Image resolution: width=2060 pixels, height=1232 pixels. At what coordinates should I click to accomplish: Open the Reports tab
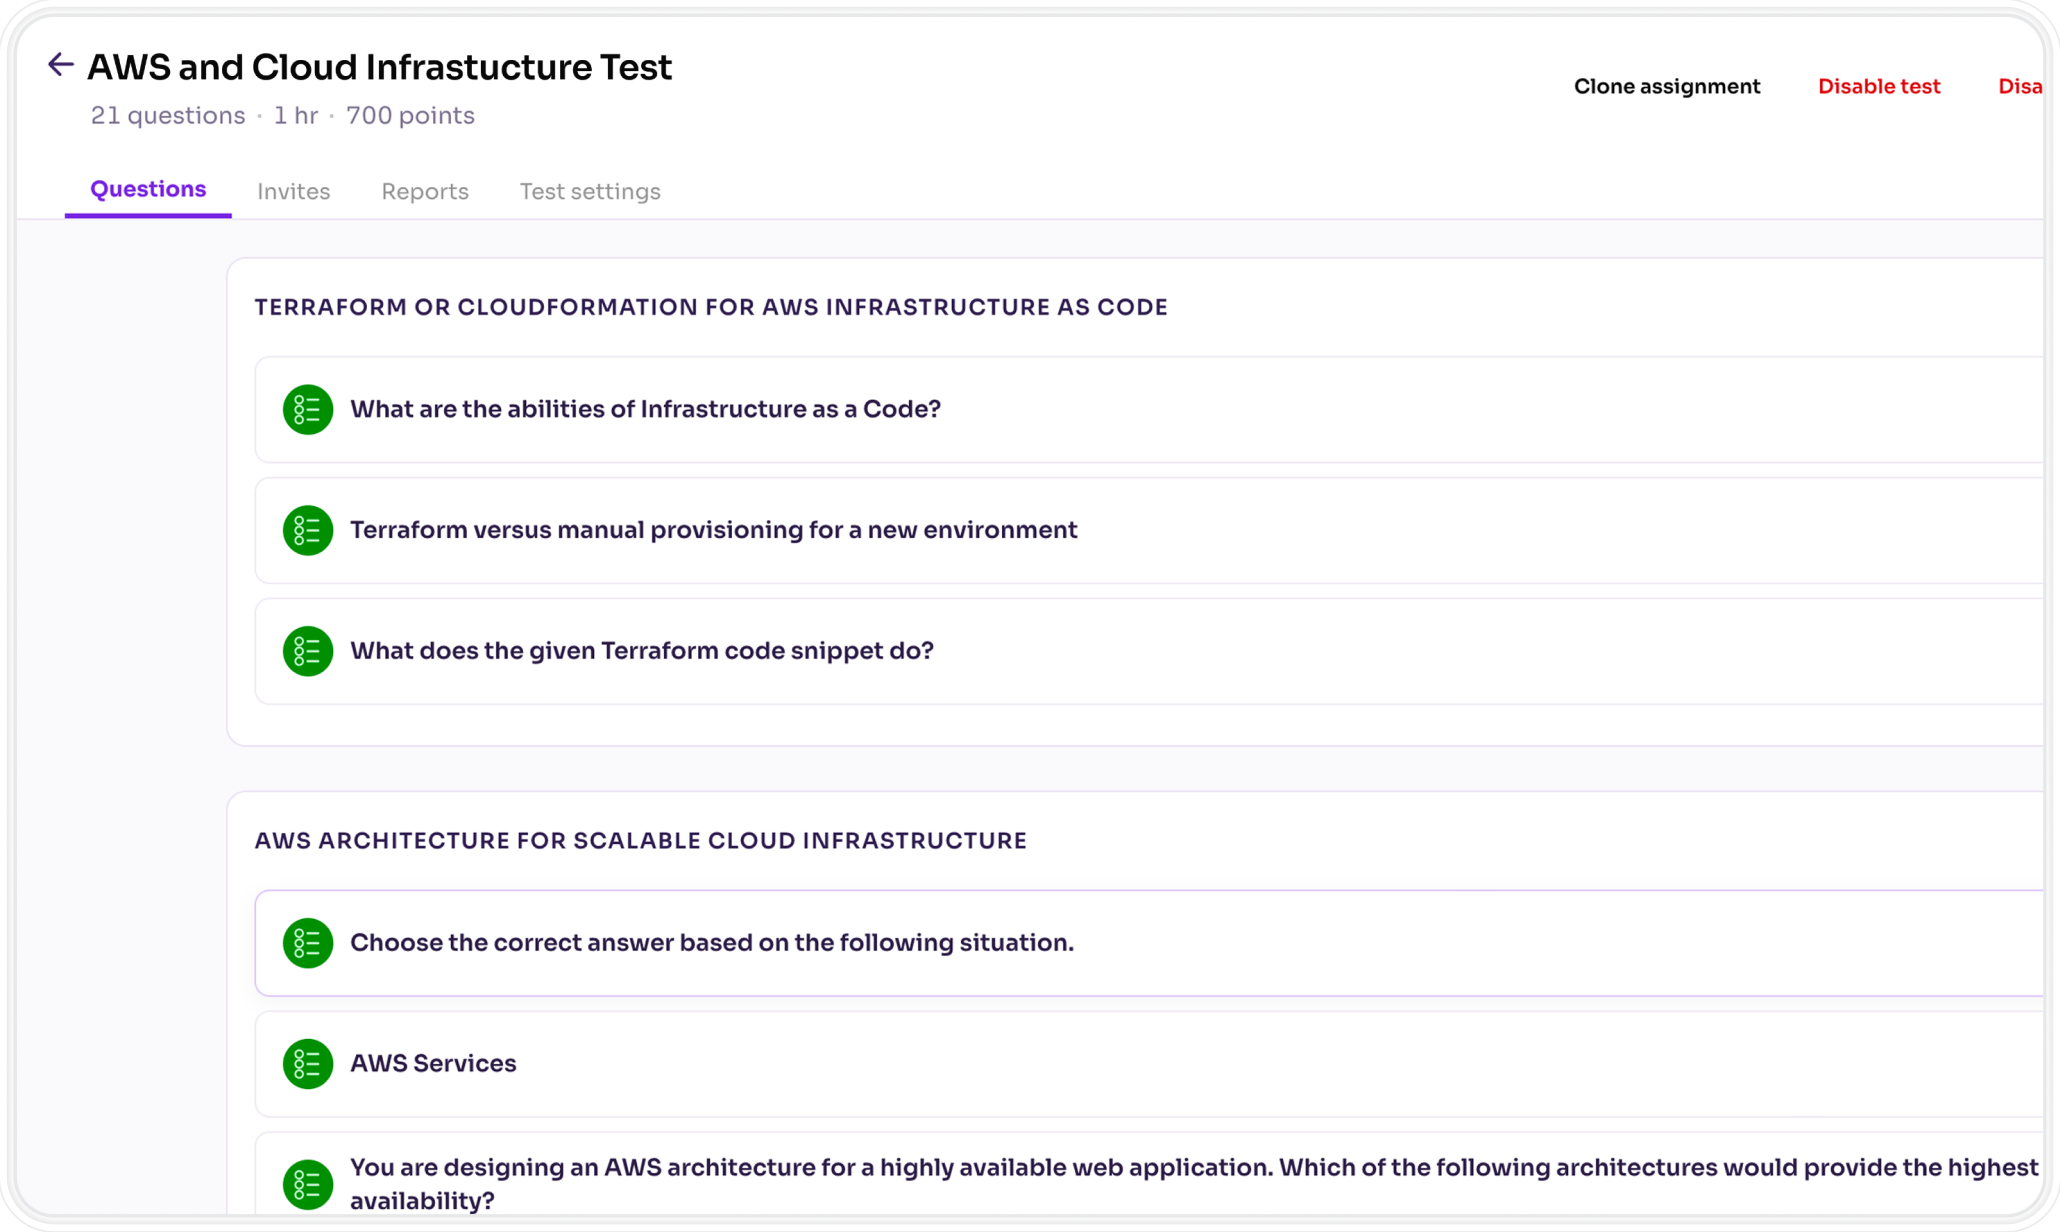tap(425, 191)
